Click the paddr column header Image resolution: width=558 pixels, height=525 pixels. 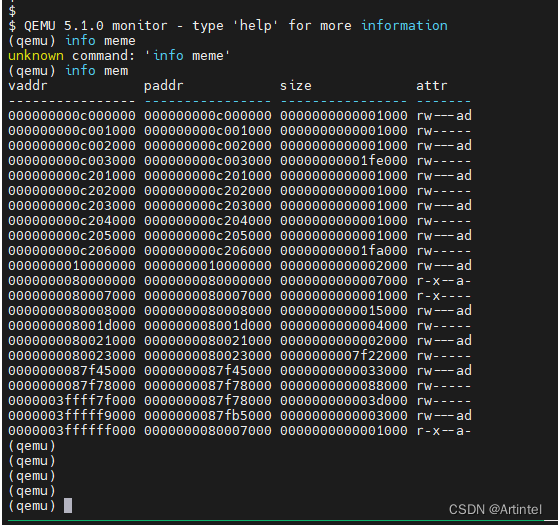point(164,86)
